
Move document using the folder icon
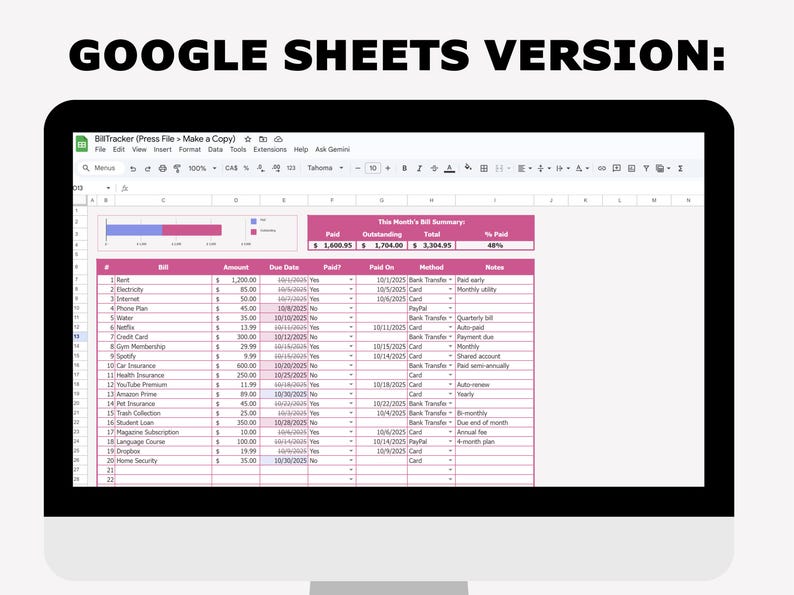point(263,139)
